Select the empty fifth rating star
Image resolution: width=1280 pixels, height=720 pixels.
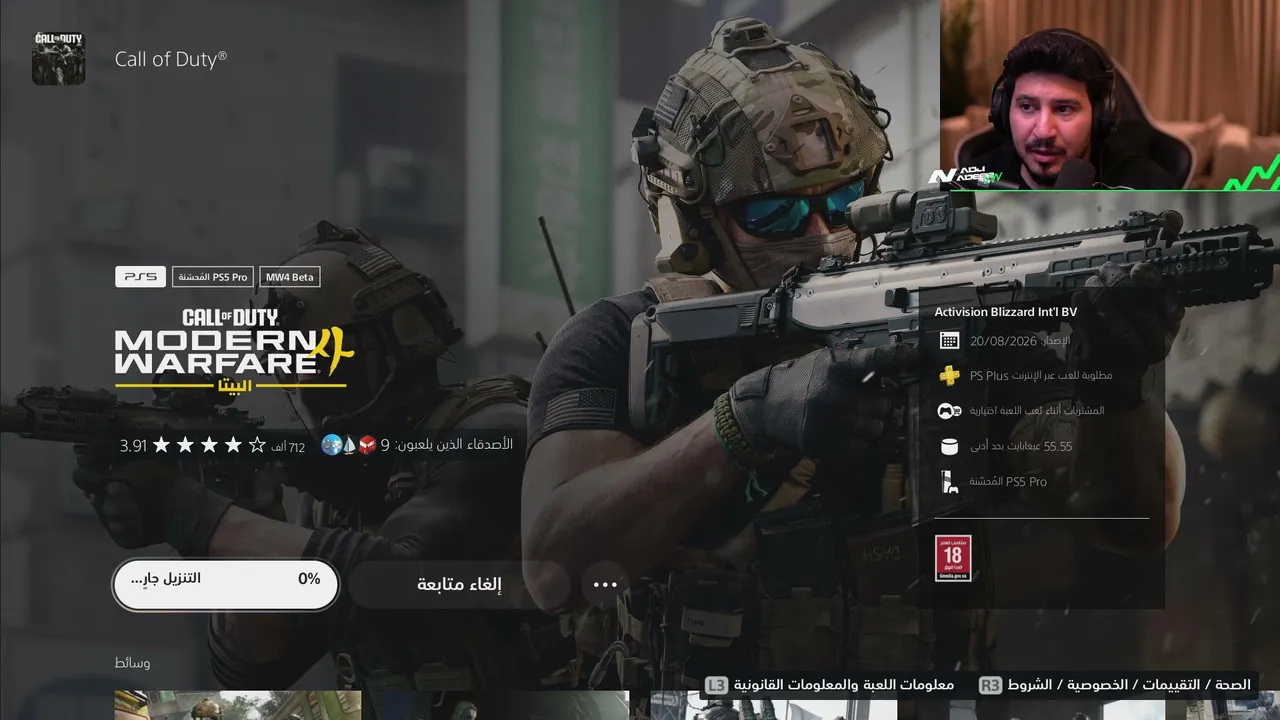pyautogui.click(x=257, y=445)
